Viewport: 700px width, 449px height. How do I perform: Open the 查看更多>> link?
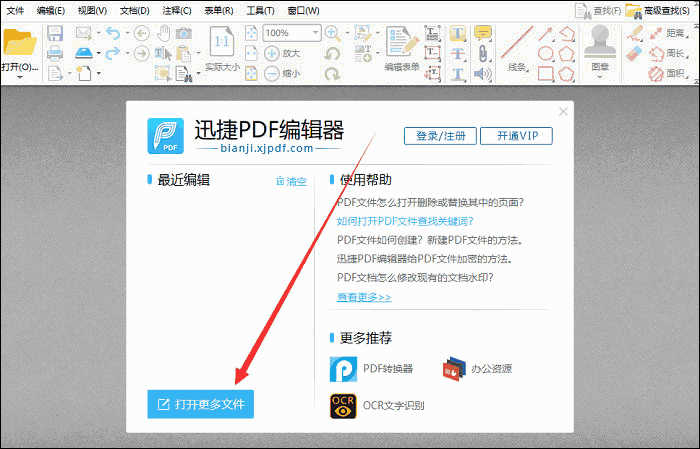pos(364,297)
